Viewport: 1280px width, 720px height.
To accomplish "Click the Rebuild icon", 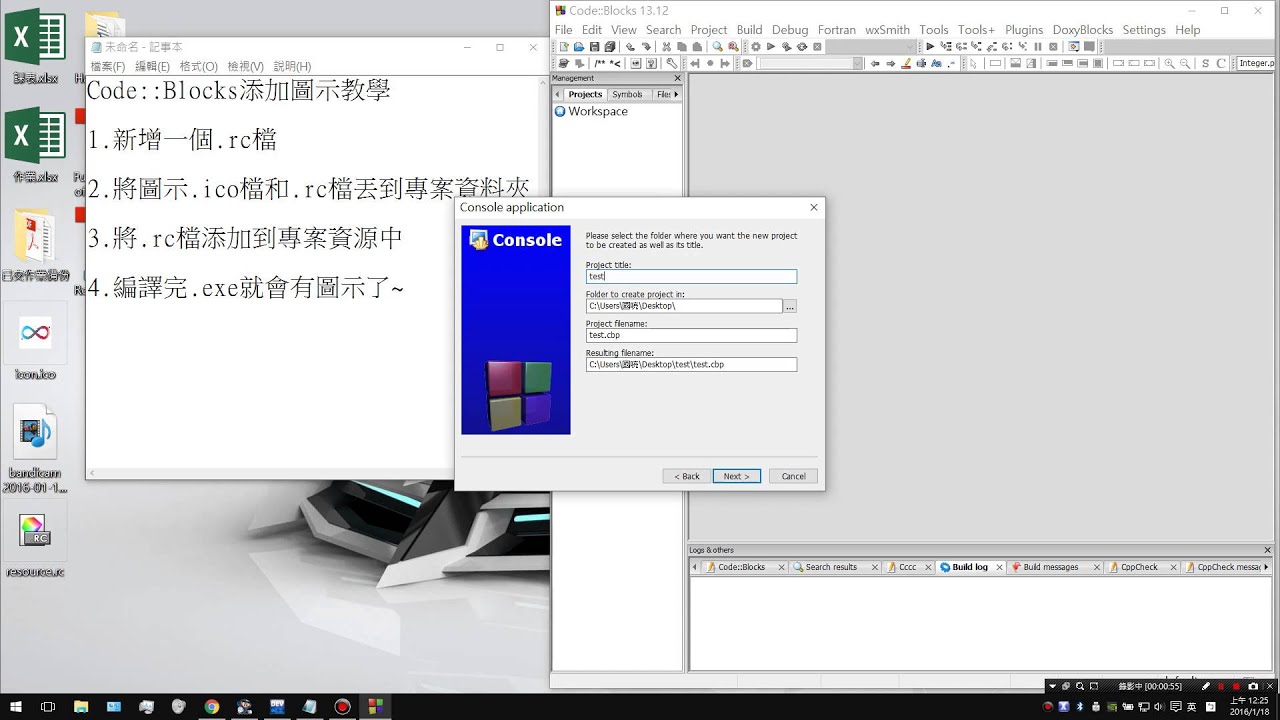I will [x=801, y=46].
